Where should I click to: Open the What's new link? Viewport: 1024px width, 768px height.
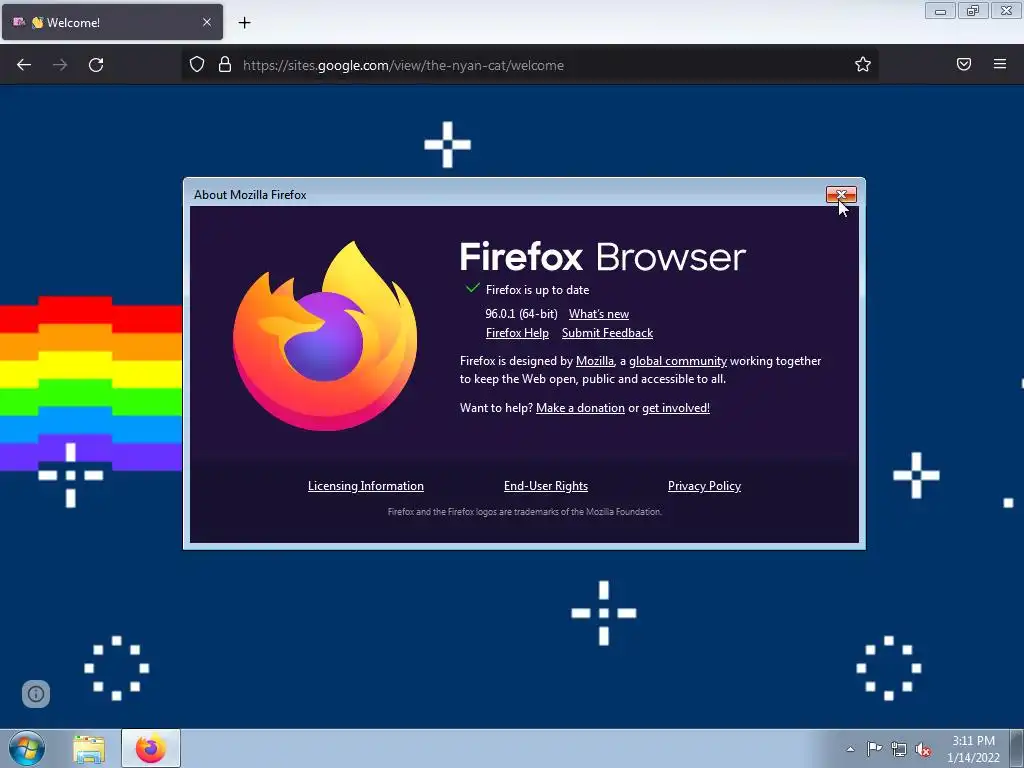598,314
